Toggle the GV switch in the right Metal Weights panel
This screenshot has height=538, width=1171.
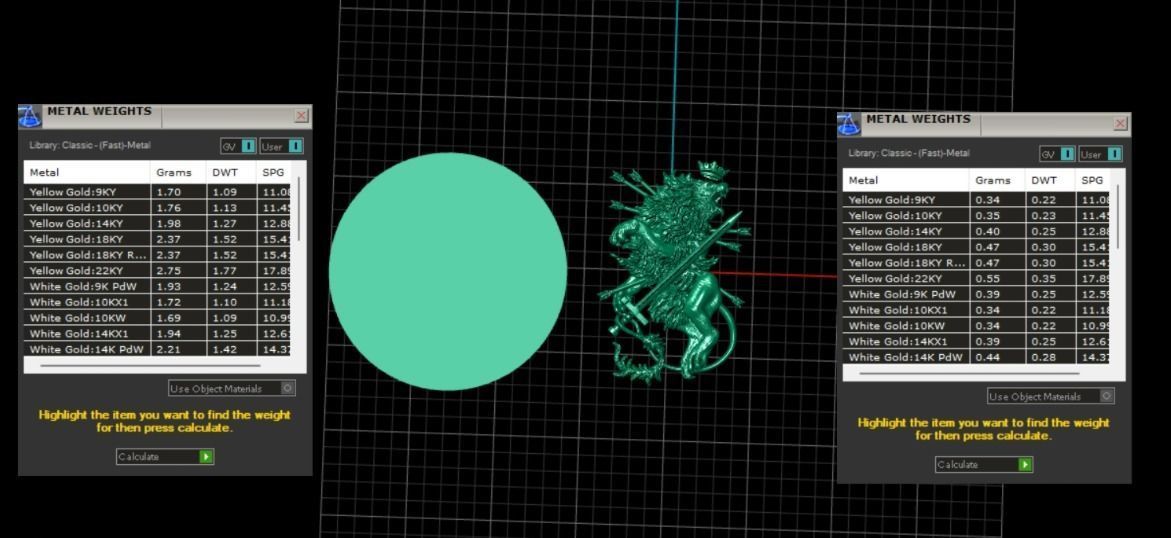(x=1058, y=154)
